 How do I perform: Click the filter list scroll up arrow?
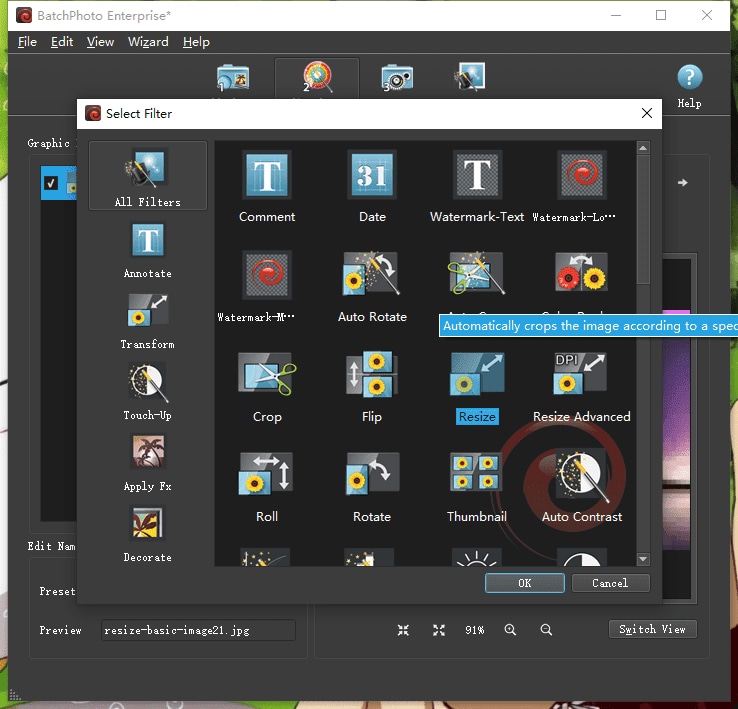click(643, 148)
